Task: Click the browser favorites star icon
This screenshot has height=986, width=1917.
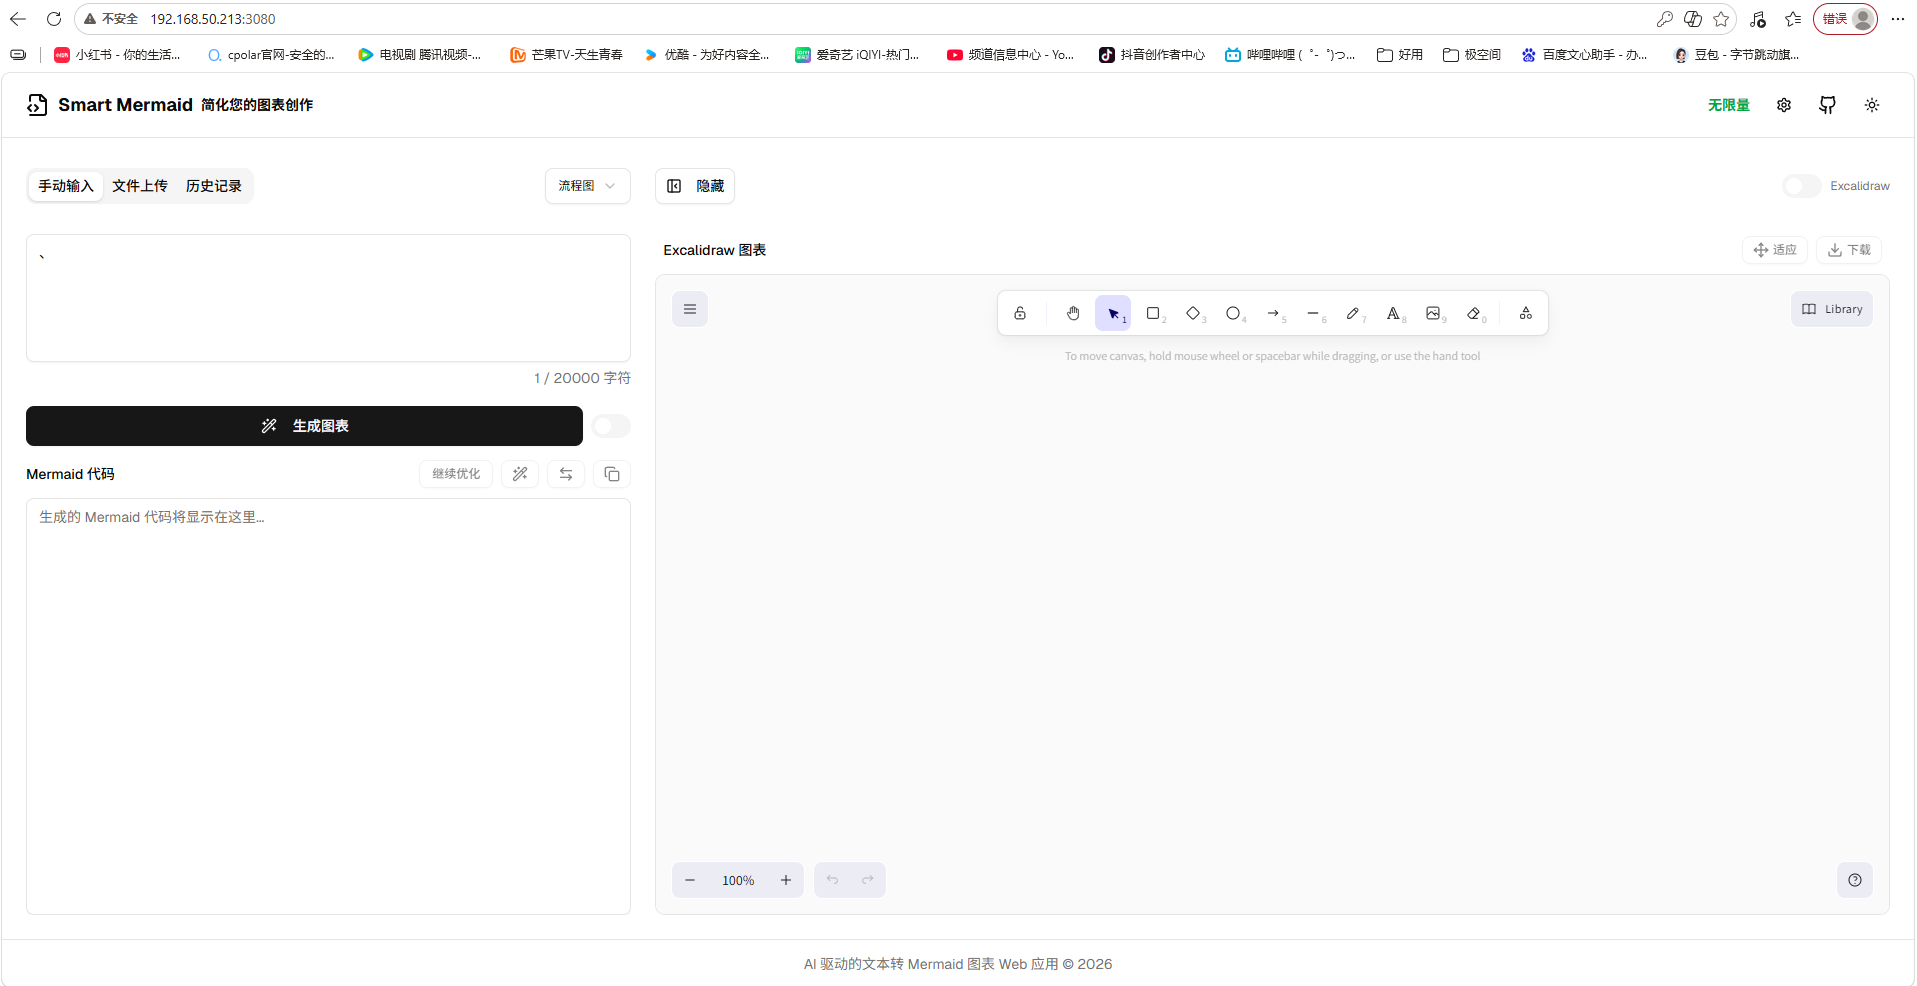Action: [1721, 19]
